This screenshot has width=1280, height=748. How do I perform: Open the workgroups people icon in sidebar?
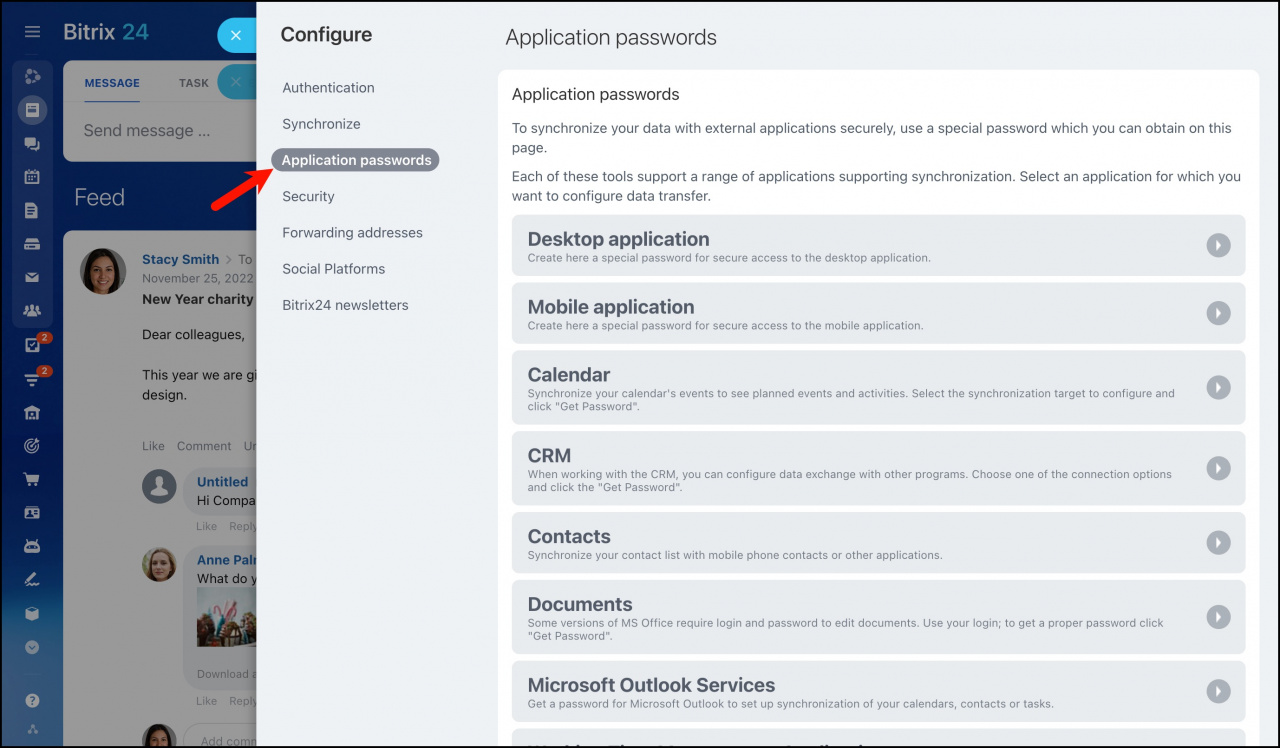coord(32,311)
